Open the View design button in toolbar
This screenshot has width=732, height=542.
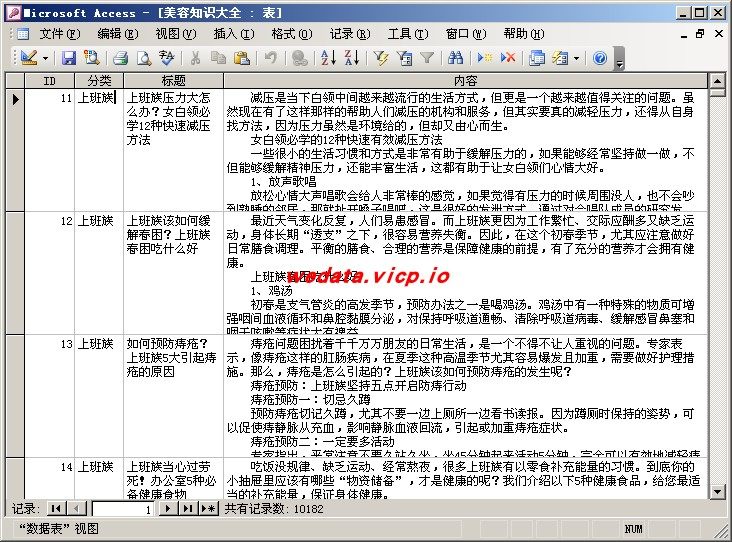(29, 58)
